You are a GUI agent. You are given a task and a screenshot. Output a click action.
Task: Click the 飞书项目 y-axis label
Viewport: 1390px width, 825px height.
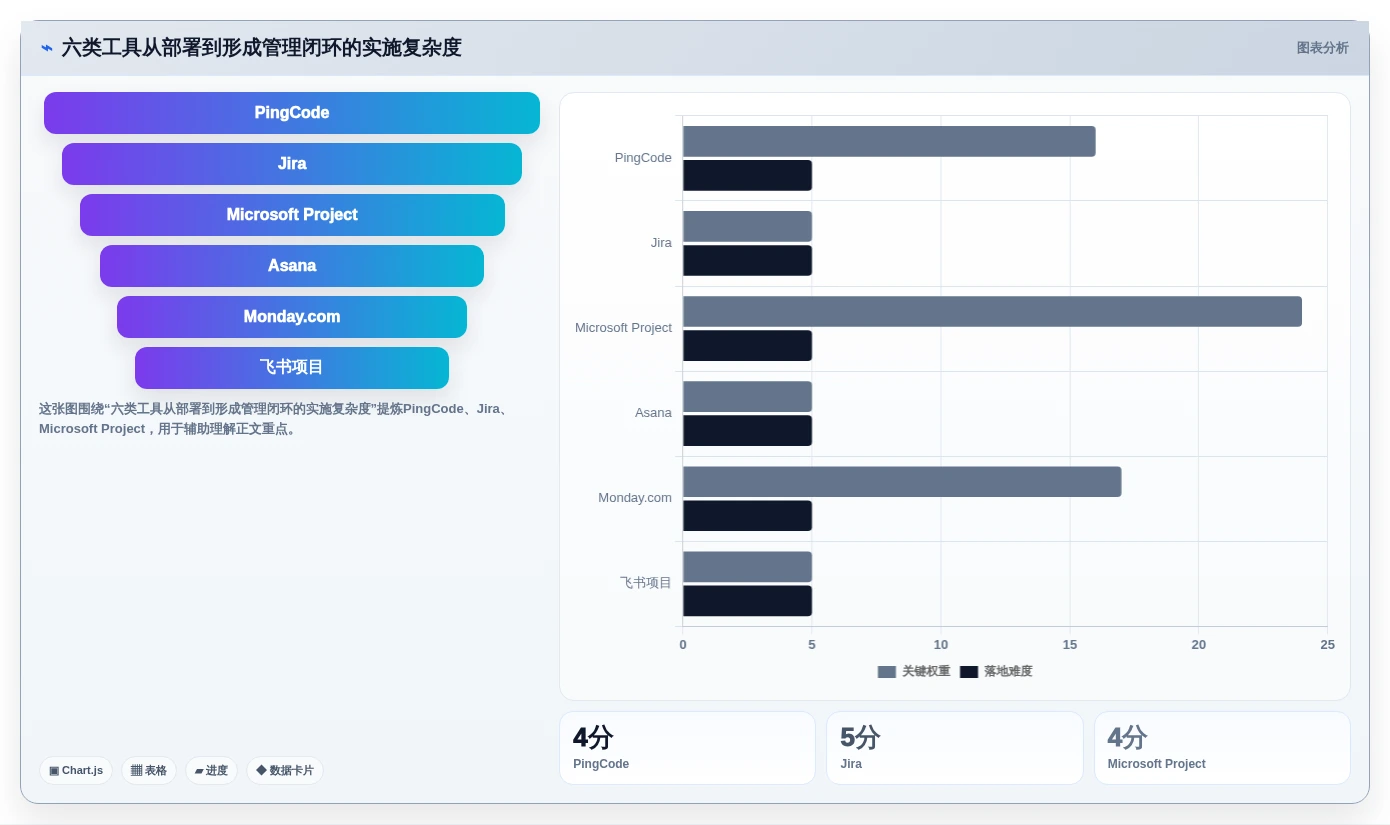tap(646, 583)
